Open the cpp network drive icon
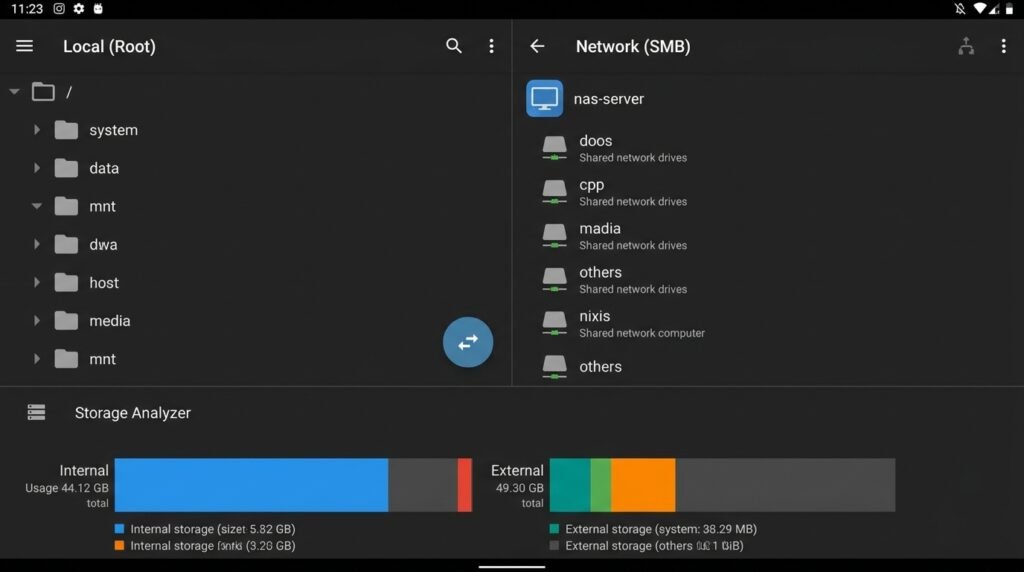 pyautogui.click(x=554, y=192)
